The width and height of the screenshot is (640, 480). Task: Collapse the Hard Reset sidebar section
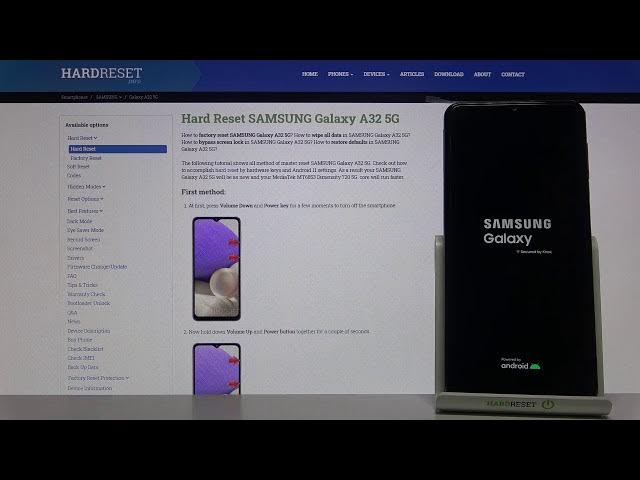click(82, 138)
